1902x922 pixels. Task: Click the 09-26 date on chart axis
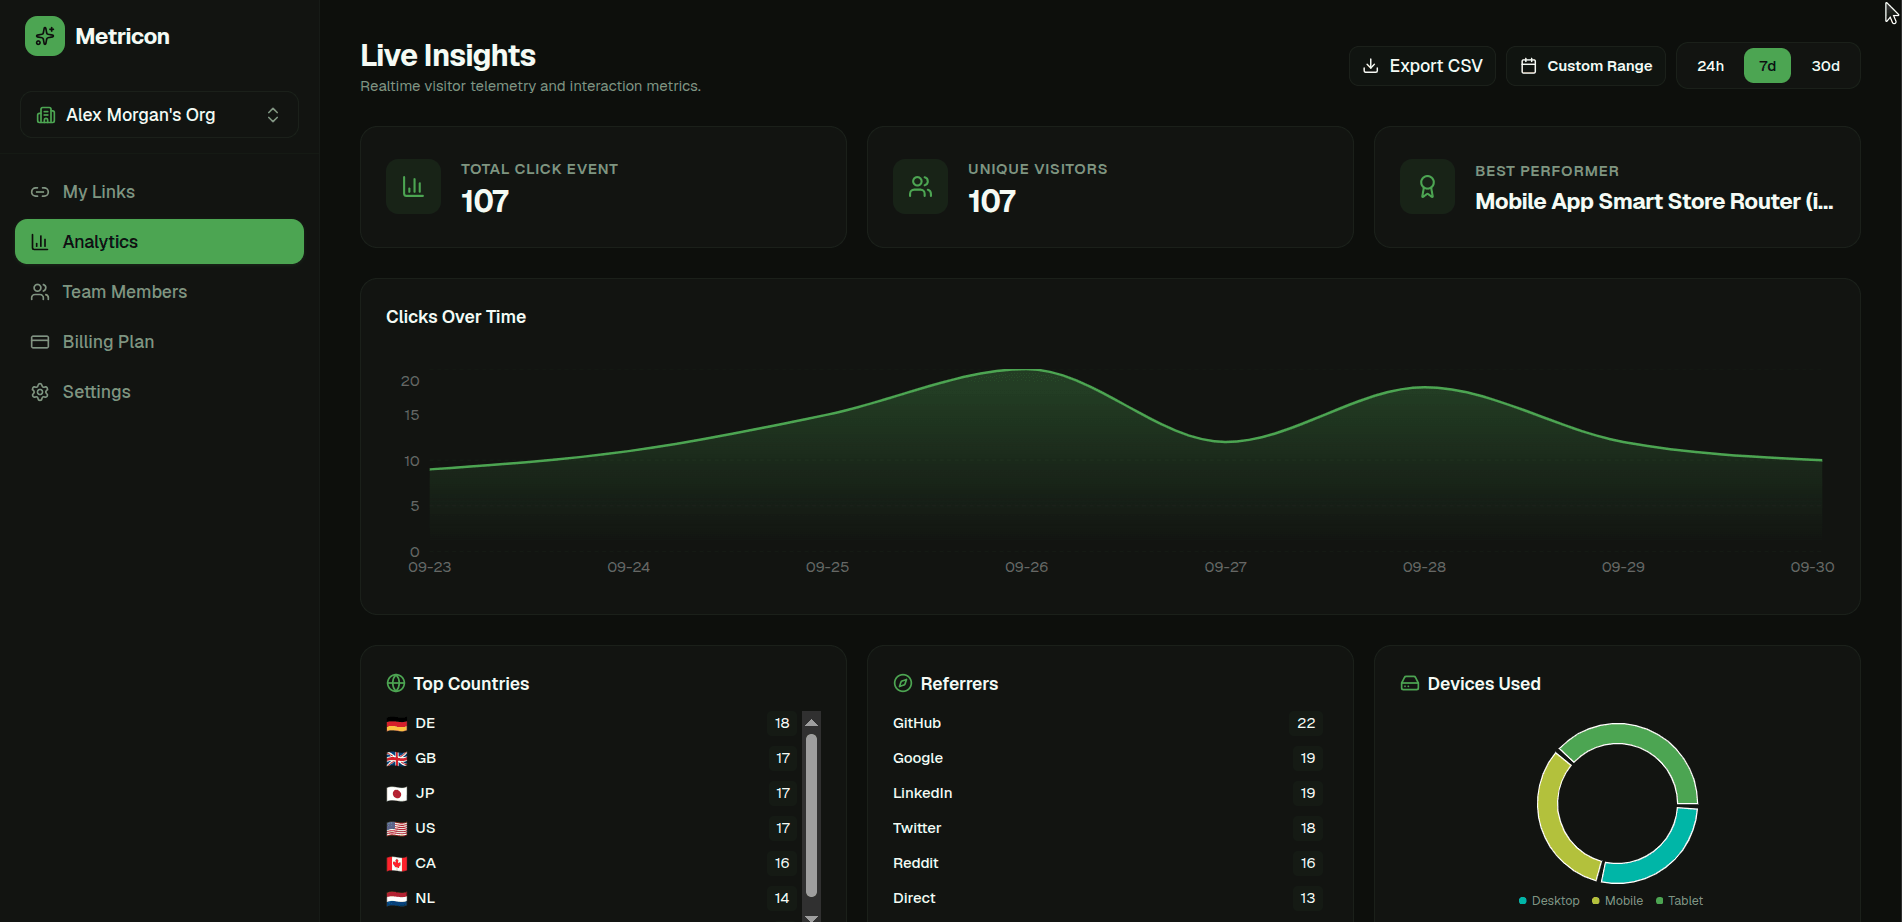point(1026,567)
